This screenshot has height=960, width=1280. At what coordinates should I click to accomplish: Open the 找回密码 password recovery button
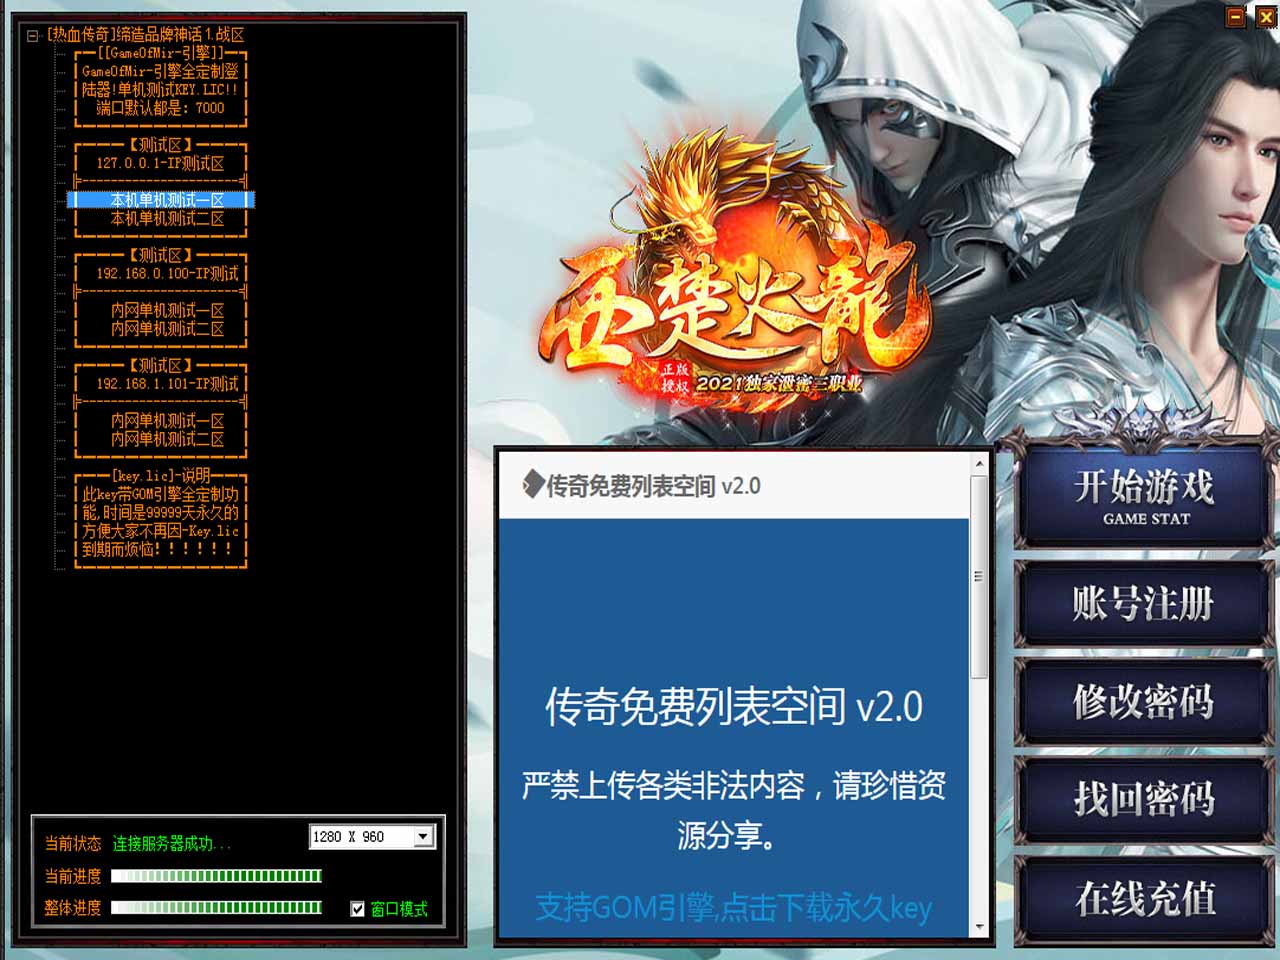coord(1144,799)
